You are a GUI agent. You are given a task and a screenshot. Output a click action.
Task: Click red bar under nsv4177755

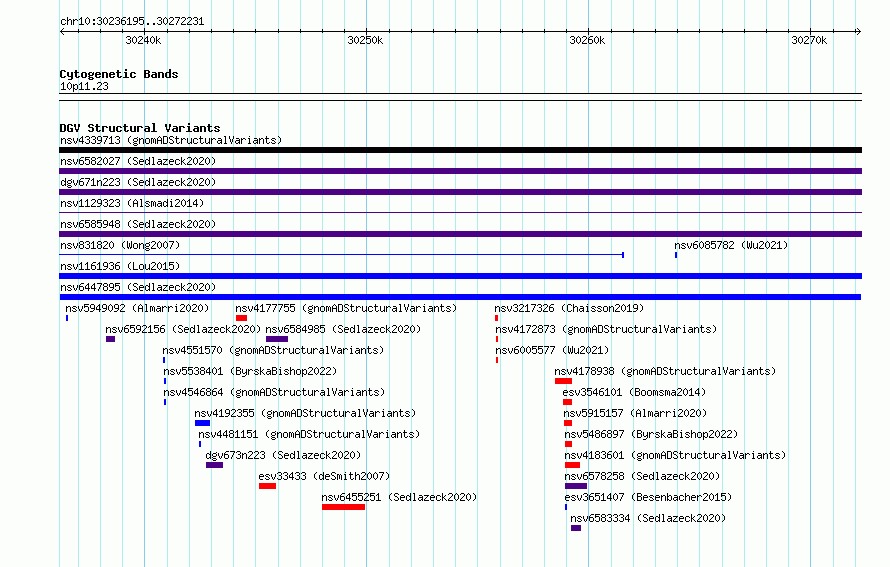pyautogui.click(x=241, y=318)
